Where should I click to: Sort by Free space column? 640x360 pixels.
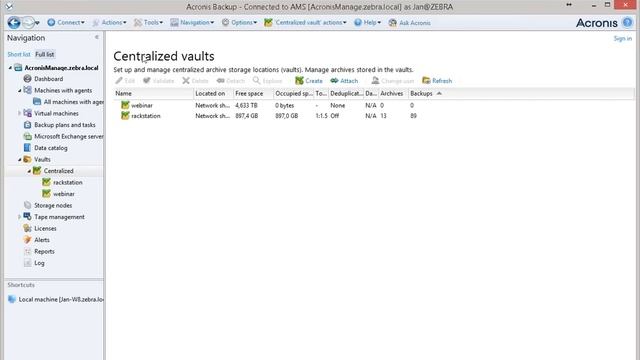pyautogui.click(x=253, y=93)
